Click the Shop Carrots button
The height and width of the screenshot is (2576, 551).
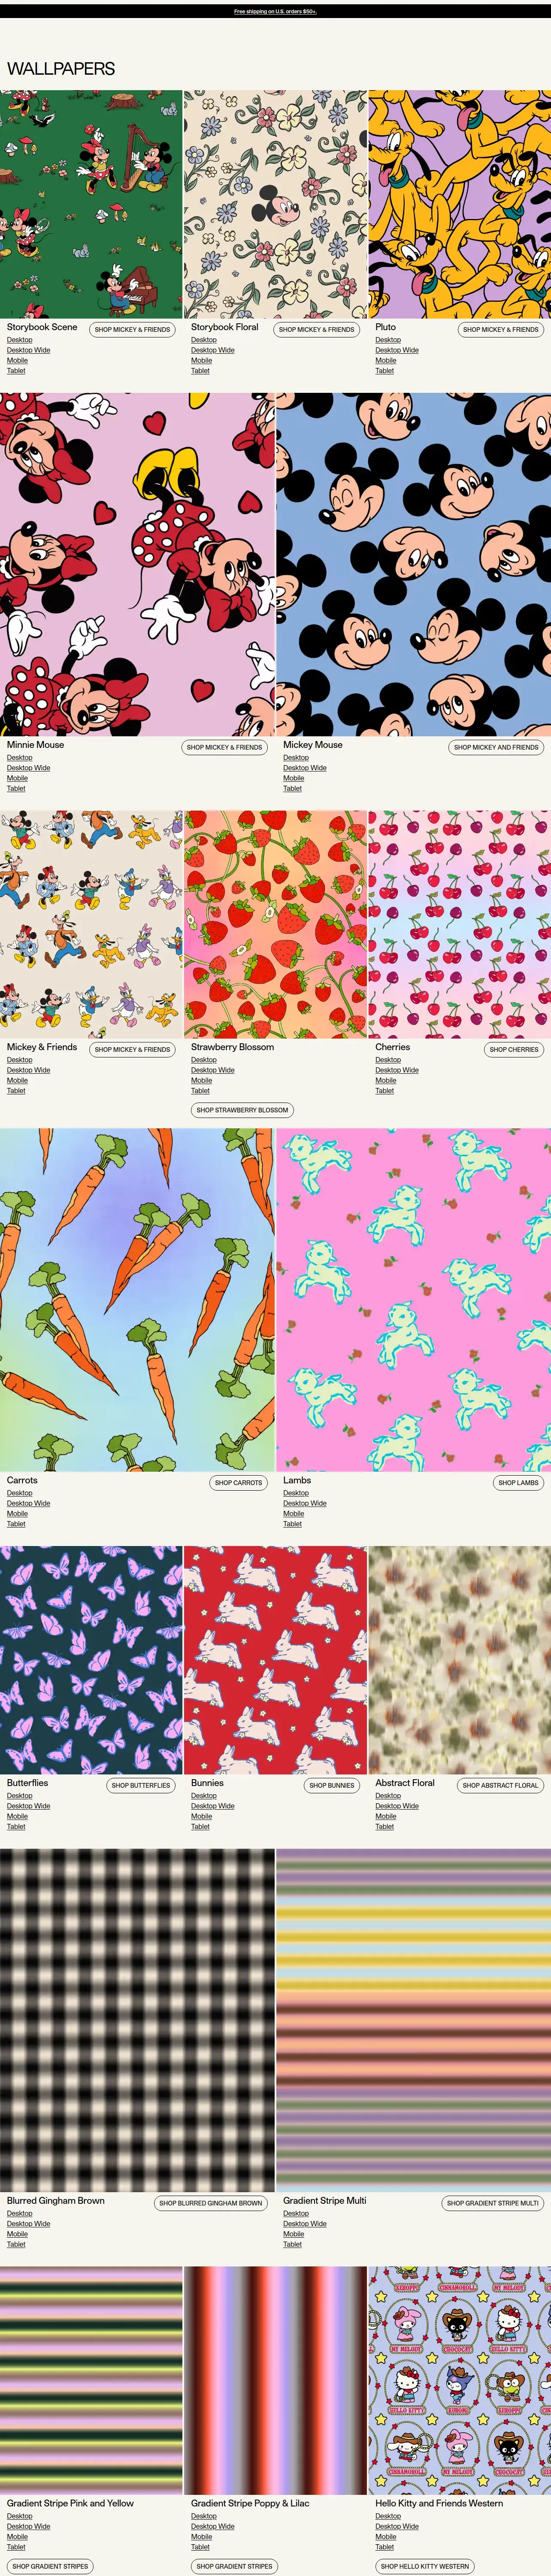point(239,1483)
